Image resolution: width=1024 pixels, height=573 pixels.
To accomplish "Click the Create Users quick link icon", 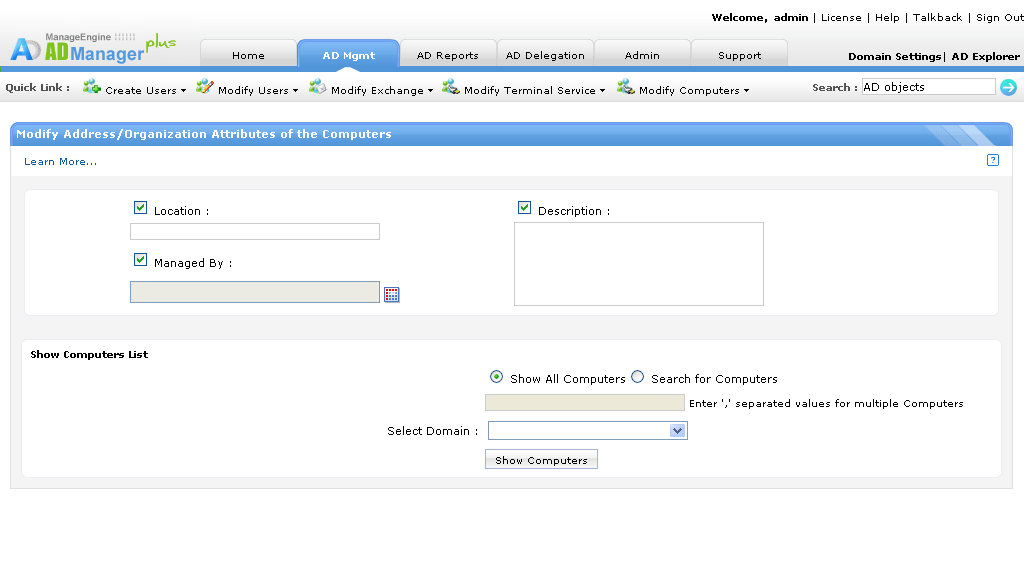I will pos(92,88).
